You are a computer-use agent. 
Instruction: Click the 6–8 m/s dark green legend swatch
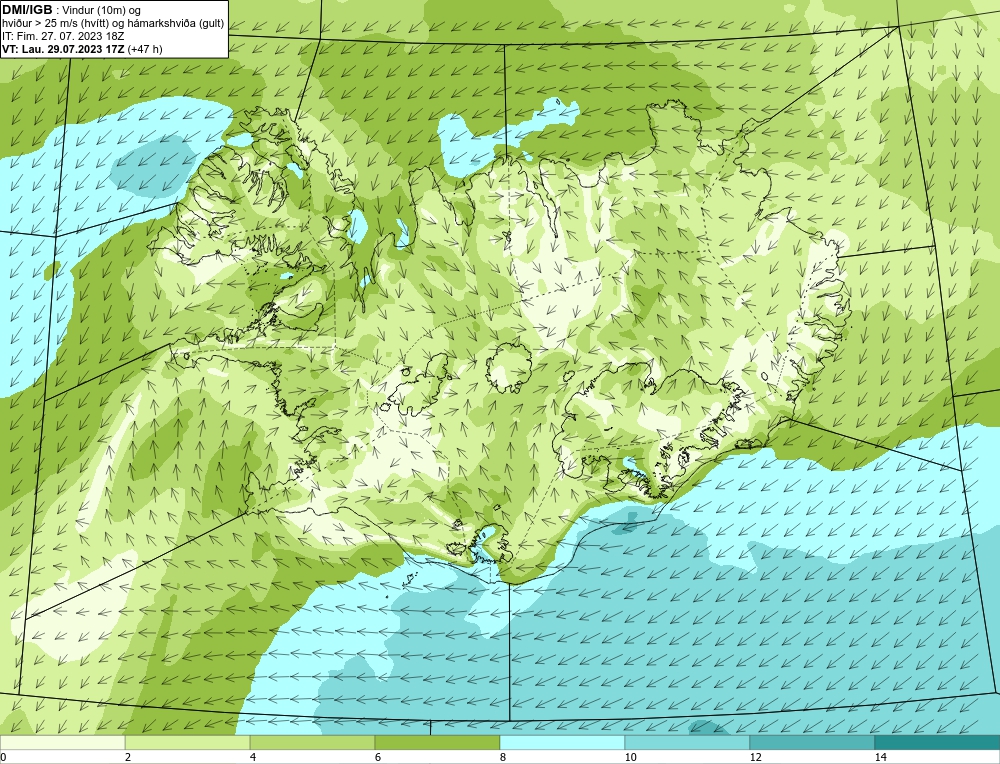pos(438,742)
